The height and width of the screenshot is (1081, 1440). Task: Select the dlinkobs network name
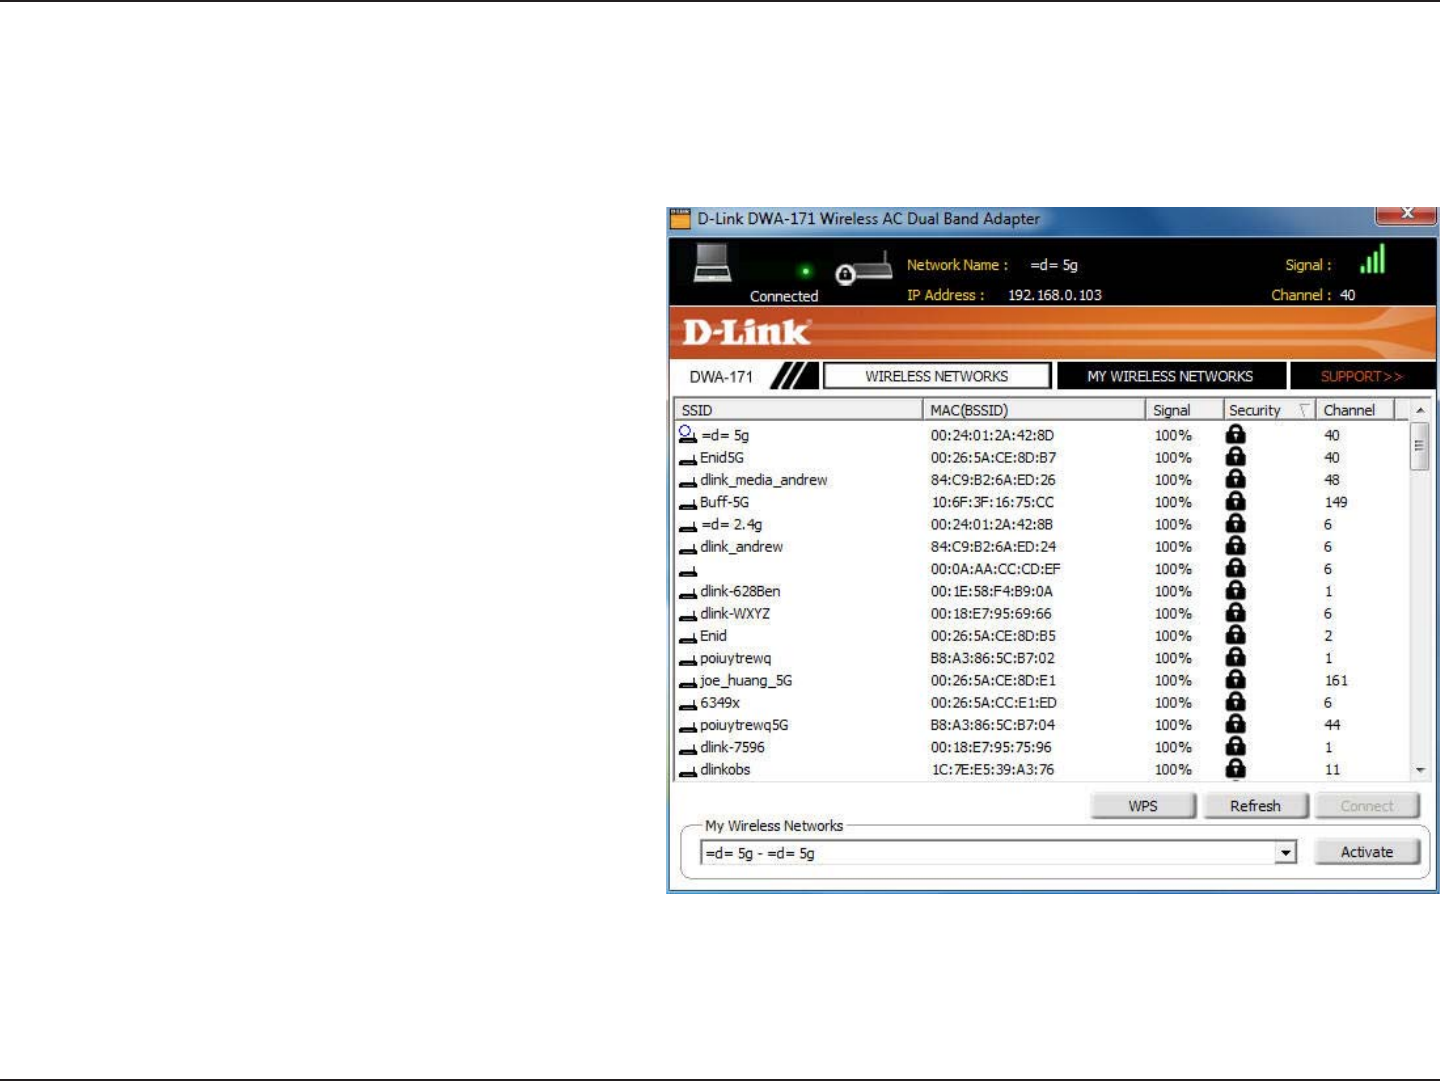coord(725,769)
